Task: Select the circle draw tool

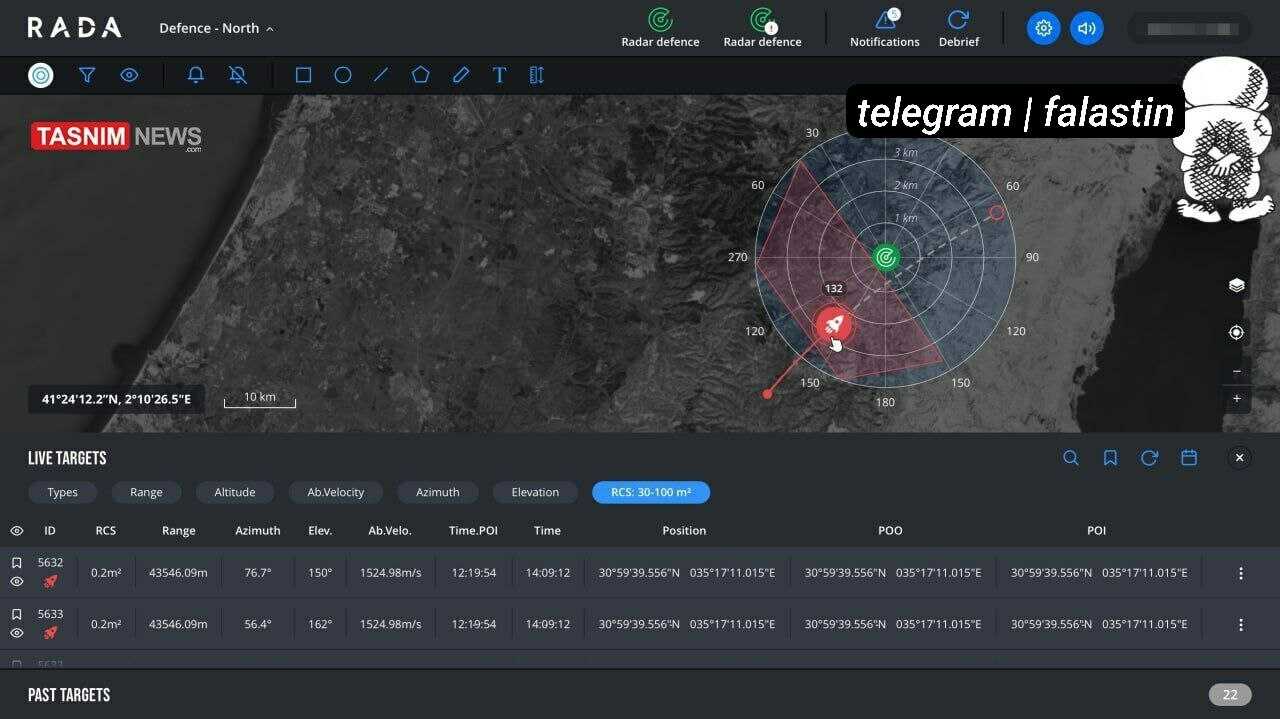Action: [342, 75]
